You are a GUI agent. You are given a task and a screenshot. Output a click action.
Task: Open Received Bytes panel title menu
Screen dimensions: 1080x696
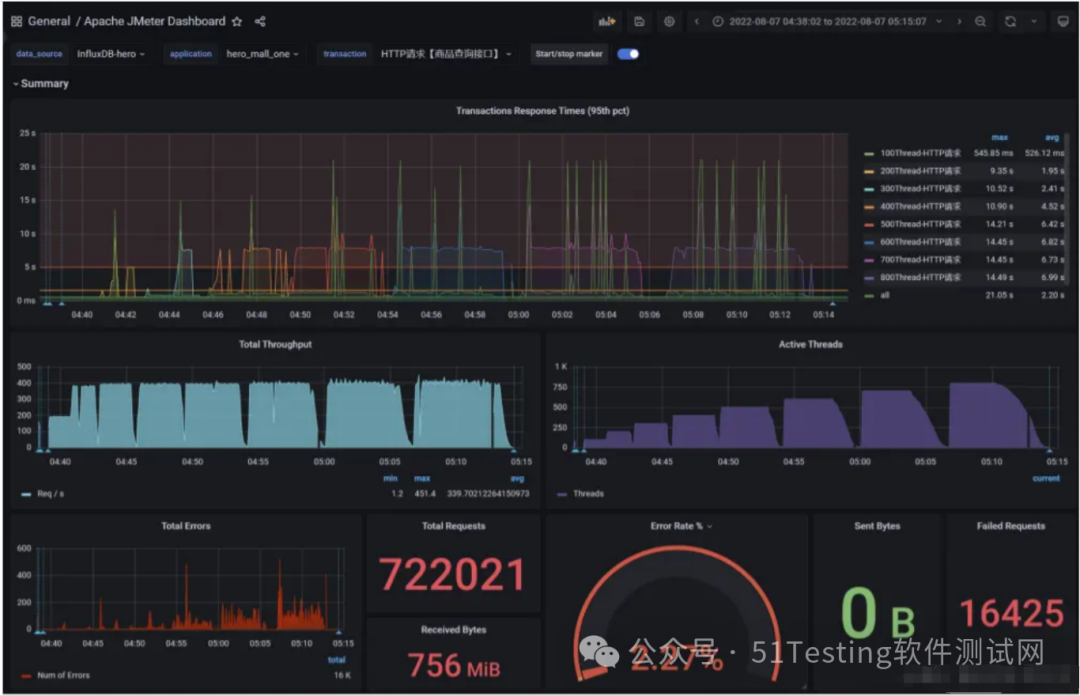(x=453, y=629)
